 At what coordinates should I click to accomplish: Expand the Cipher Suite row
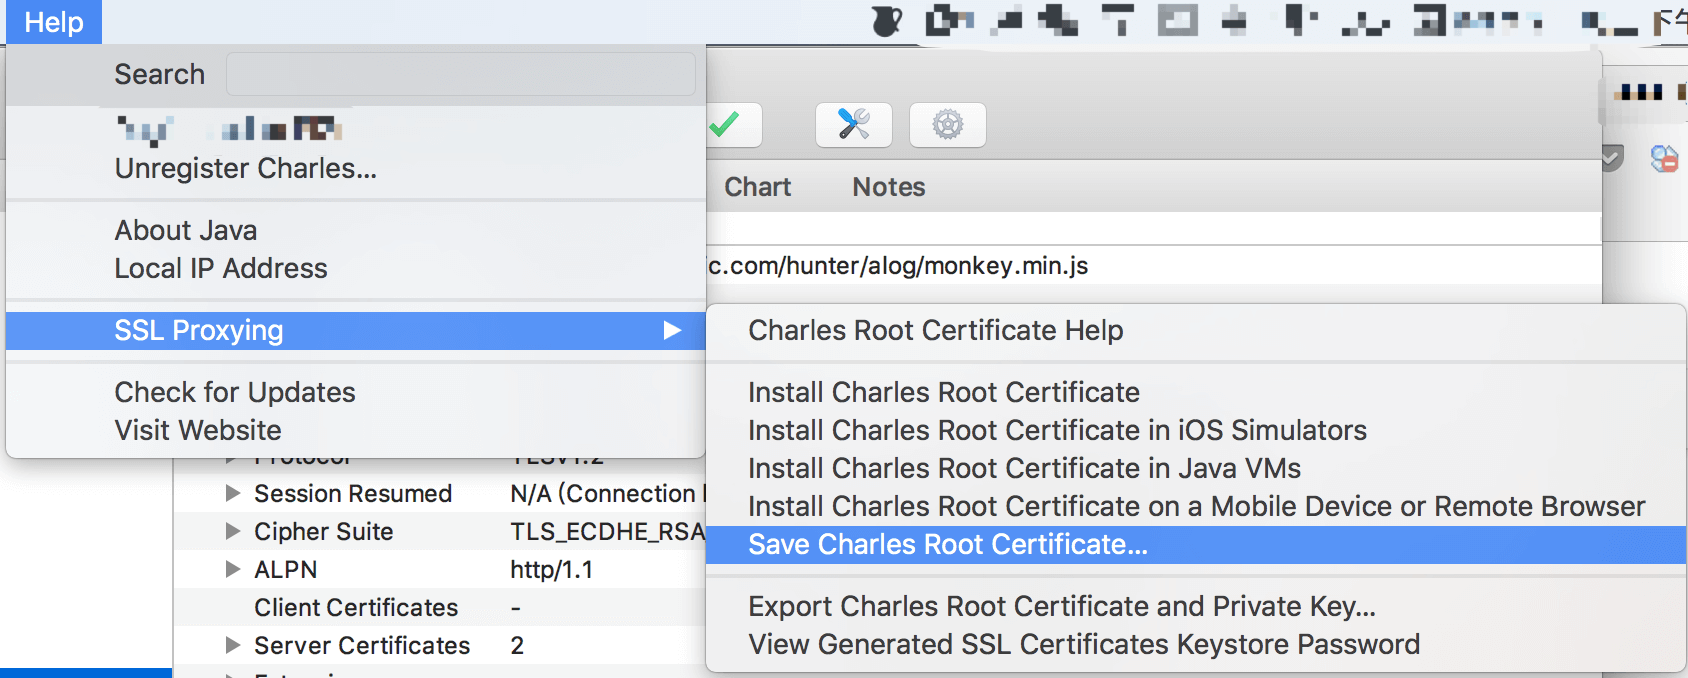click(x=232, y=531)
